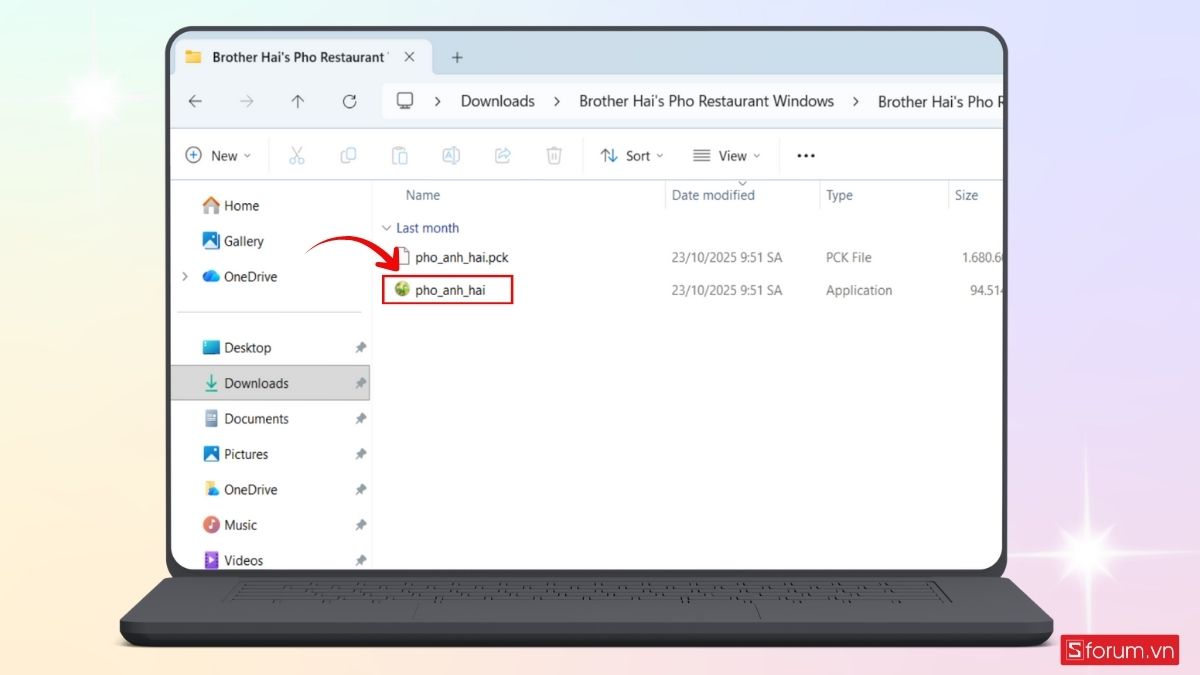Open the See more ellipsis menu
The width and height of the screenshot is (1200, 675).
[806, 156]
